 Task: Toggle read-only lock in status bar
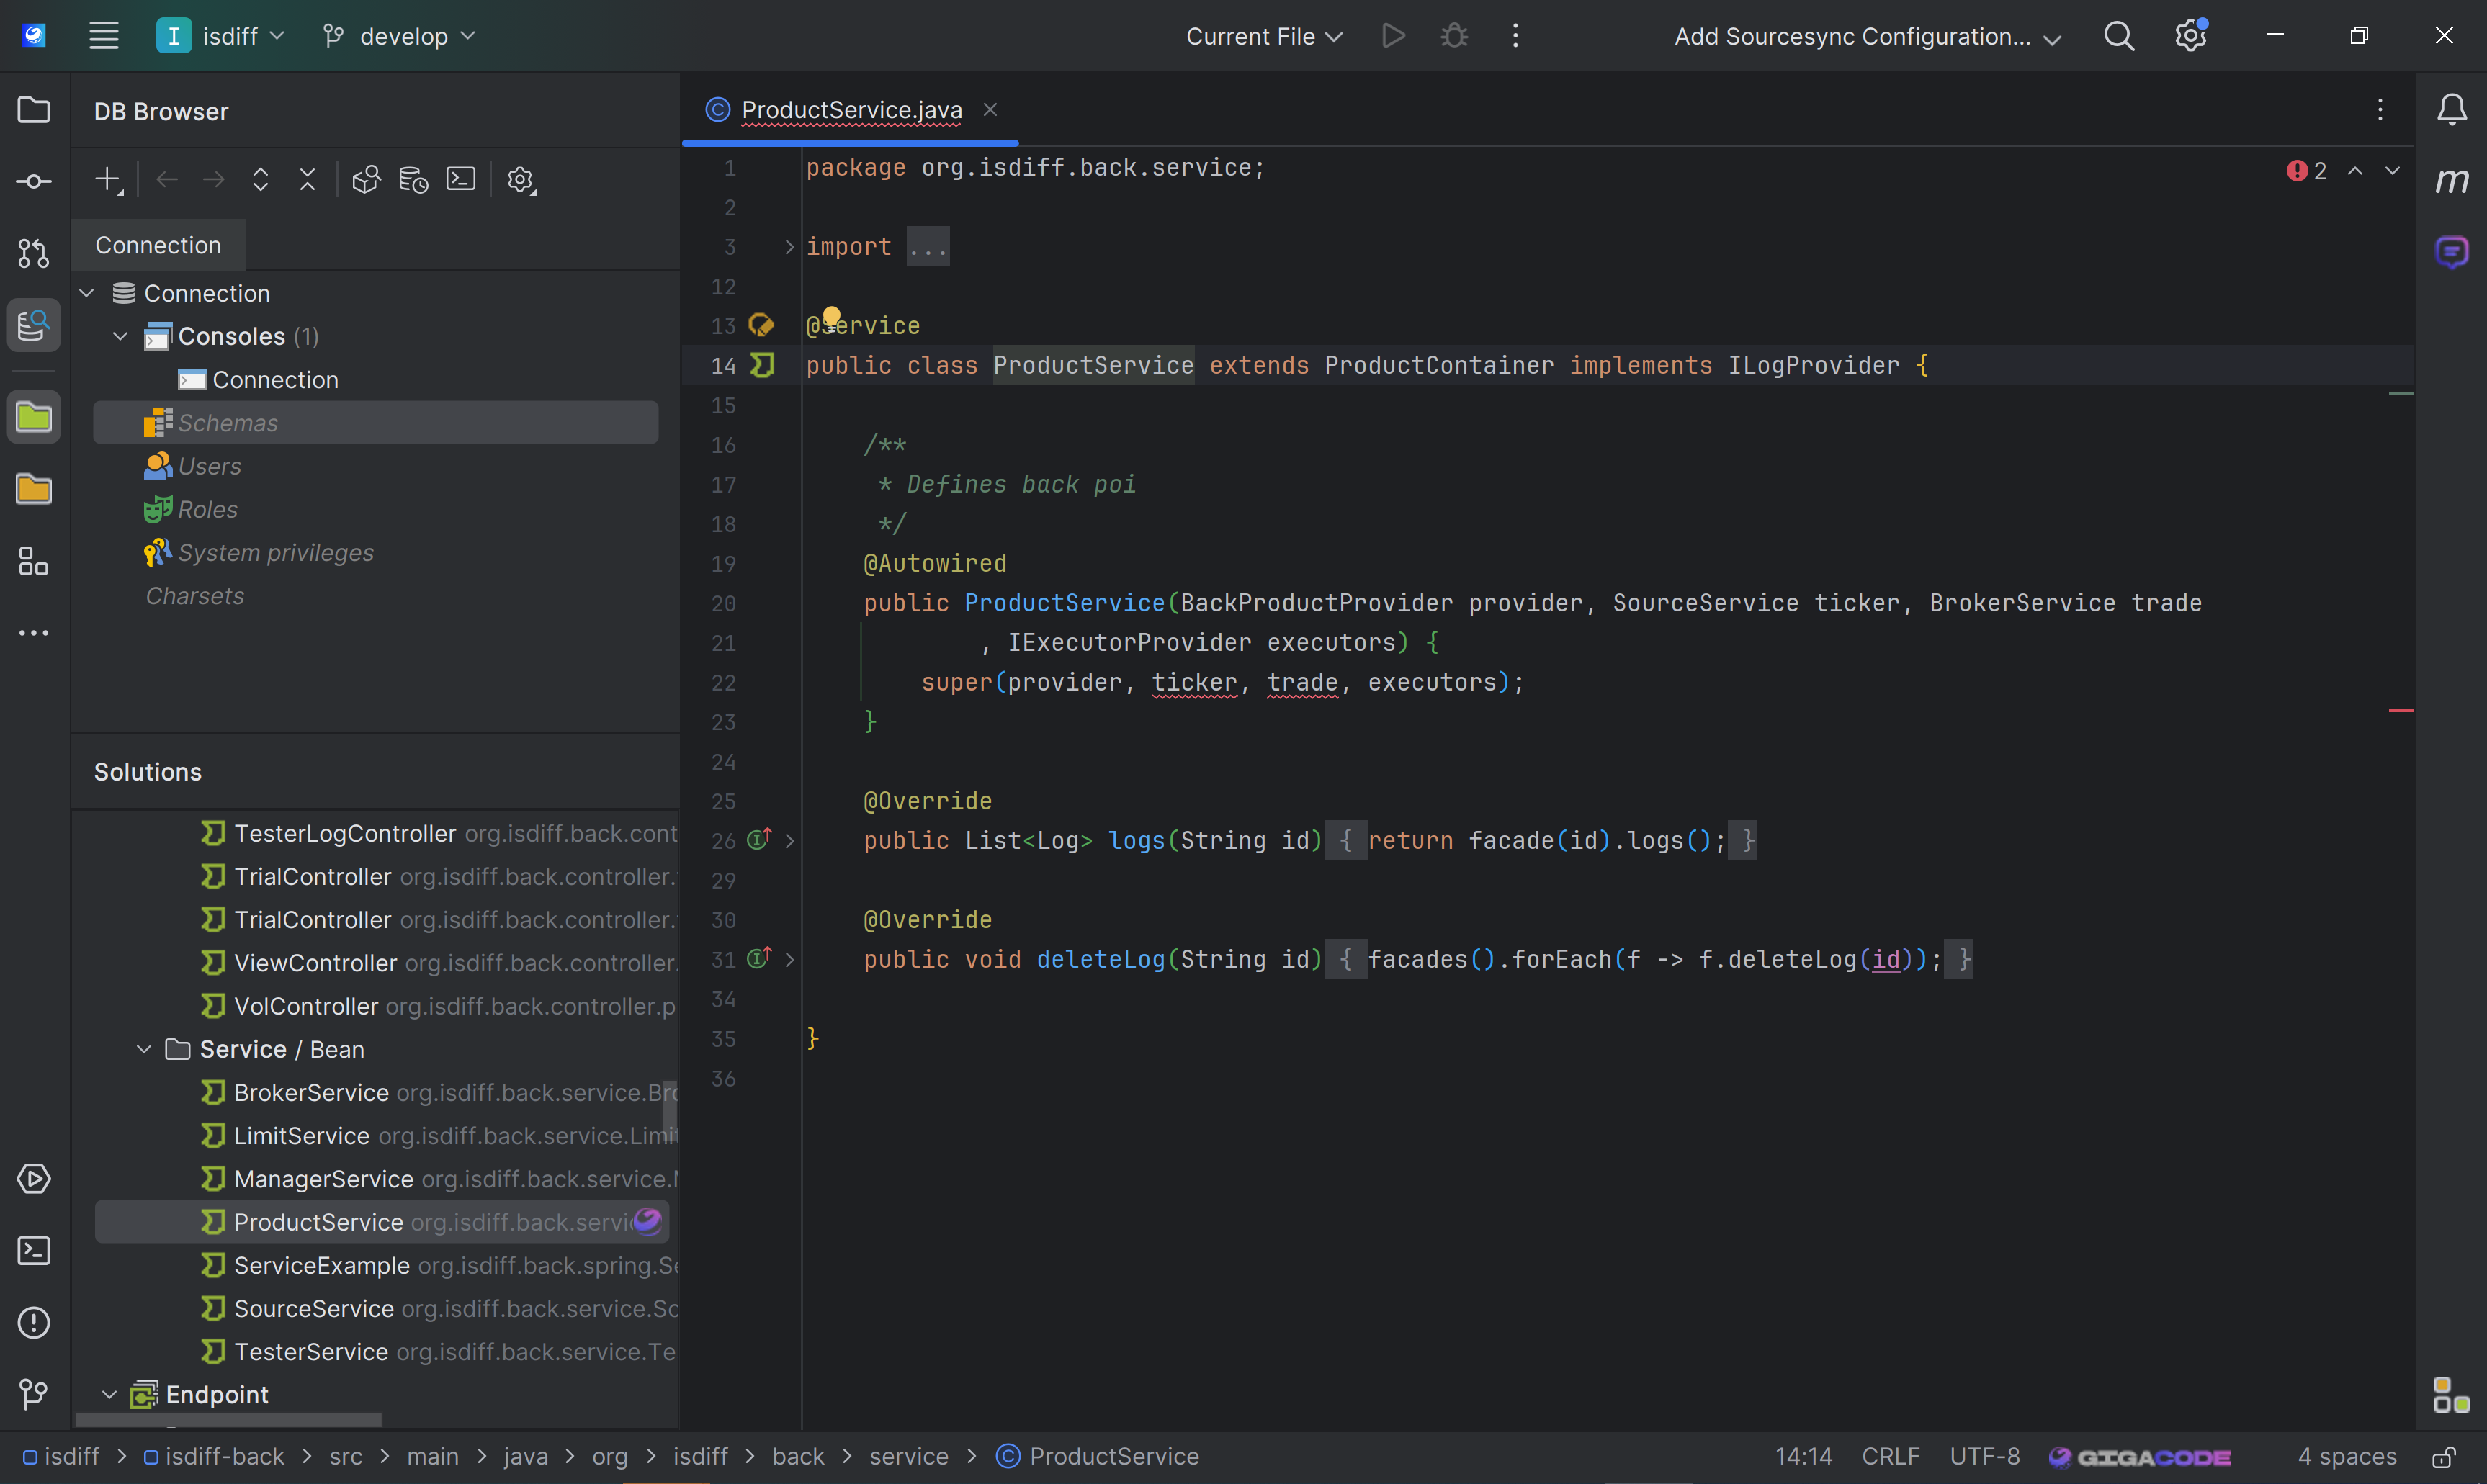(x=2444, y=1457)
